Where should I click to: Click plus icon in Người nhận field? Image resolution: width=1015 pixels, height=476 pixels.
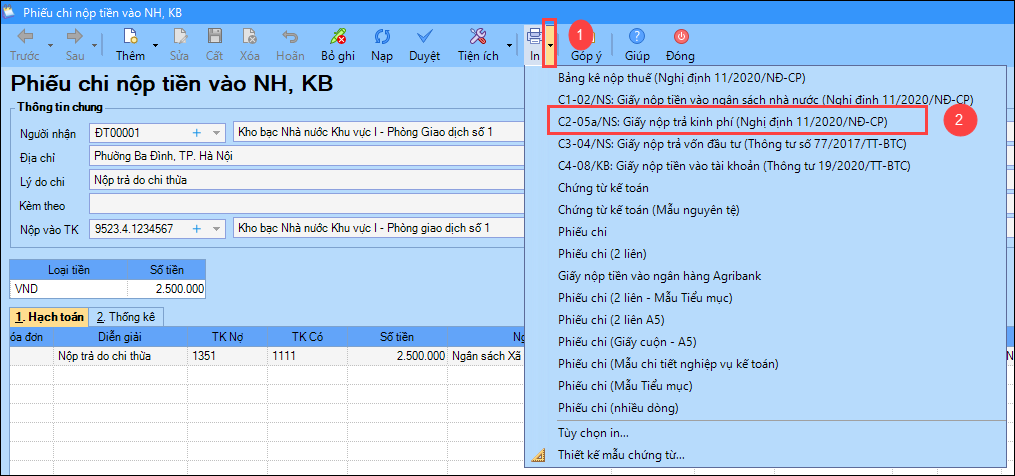(197, 133)
